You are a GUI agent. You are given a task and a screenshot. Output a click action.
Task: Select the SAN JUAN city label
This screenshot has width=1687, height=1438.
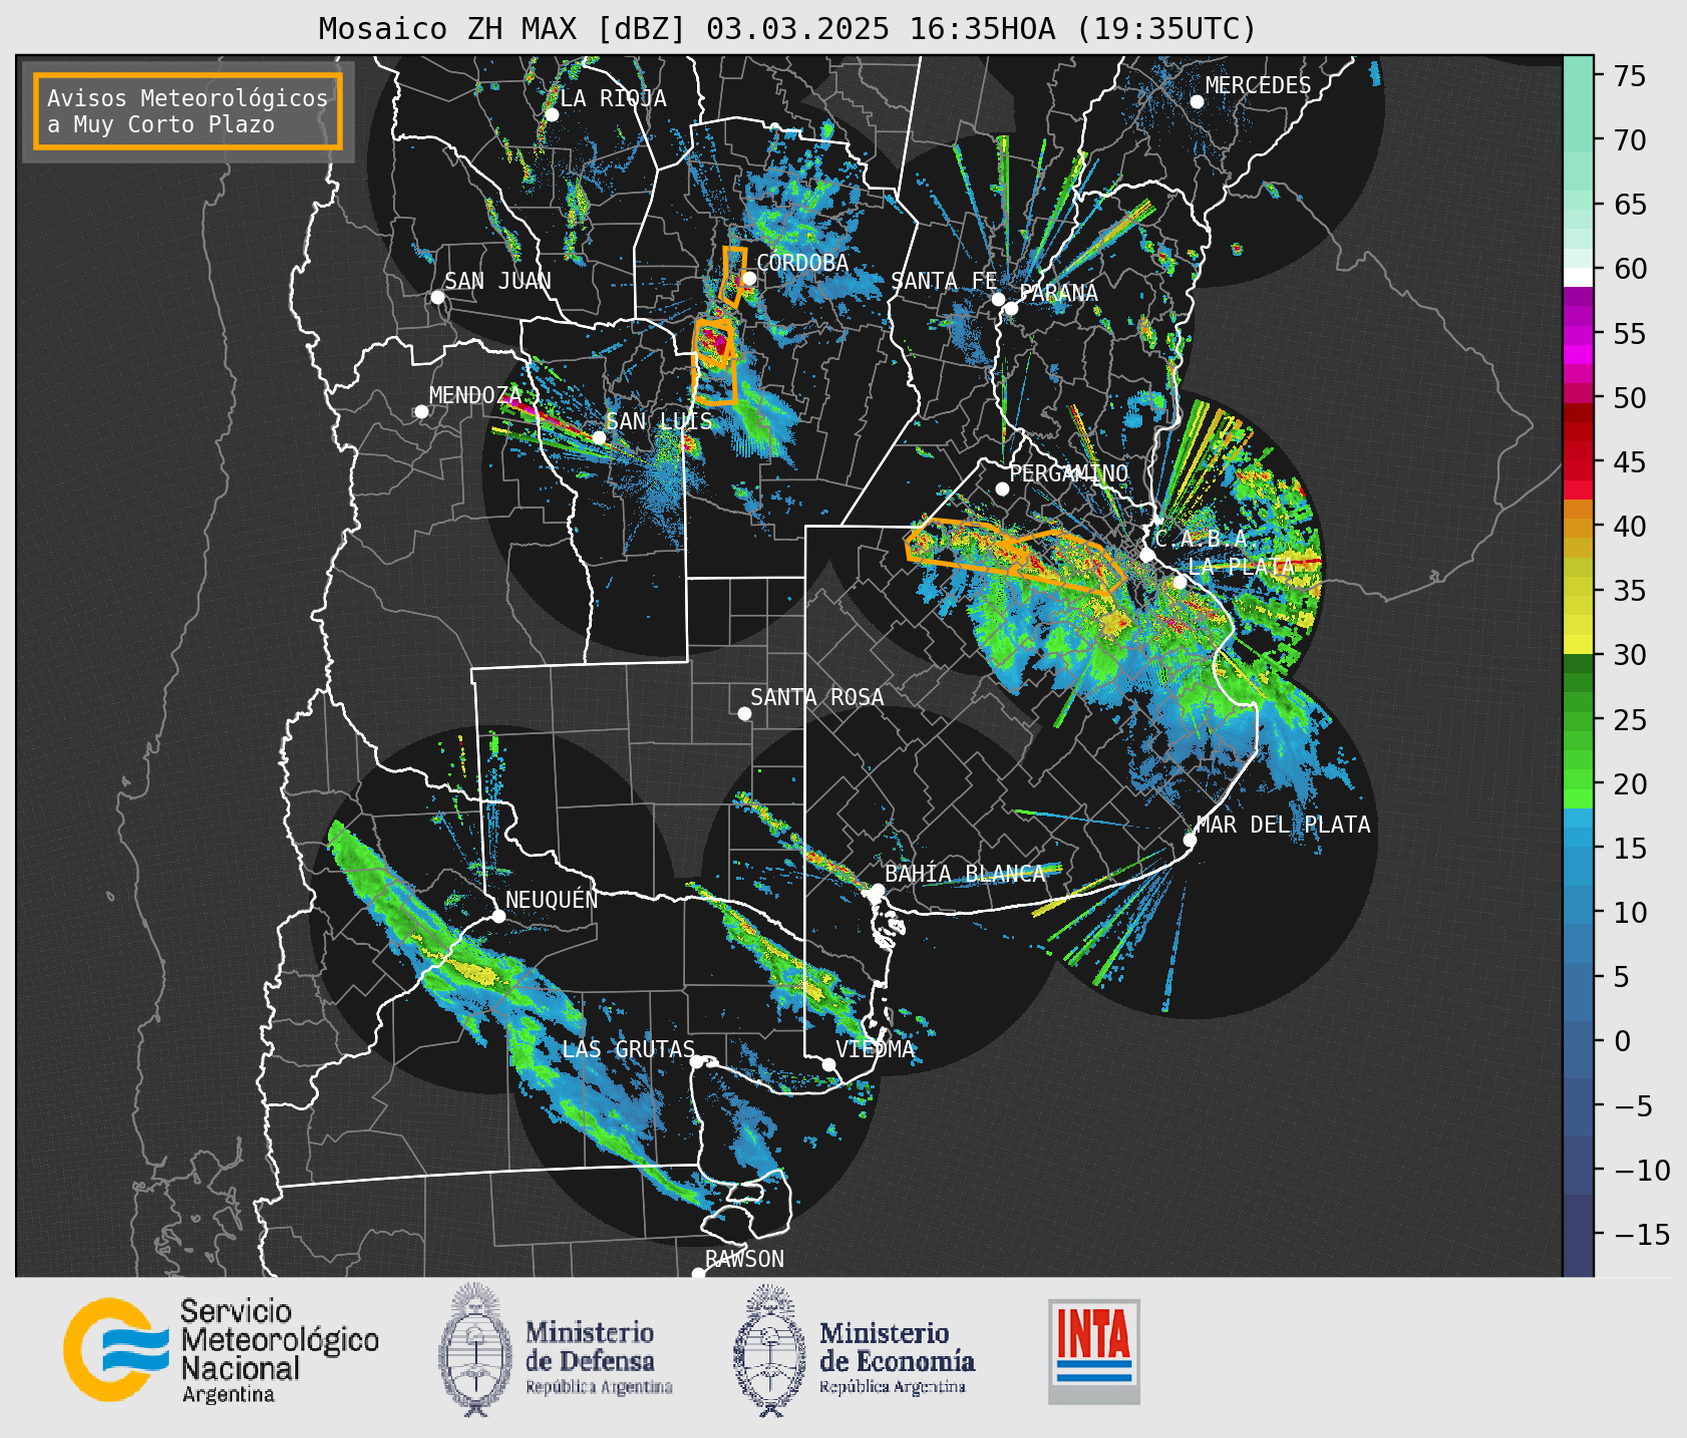click(497, 281)
